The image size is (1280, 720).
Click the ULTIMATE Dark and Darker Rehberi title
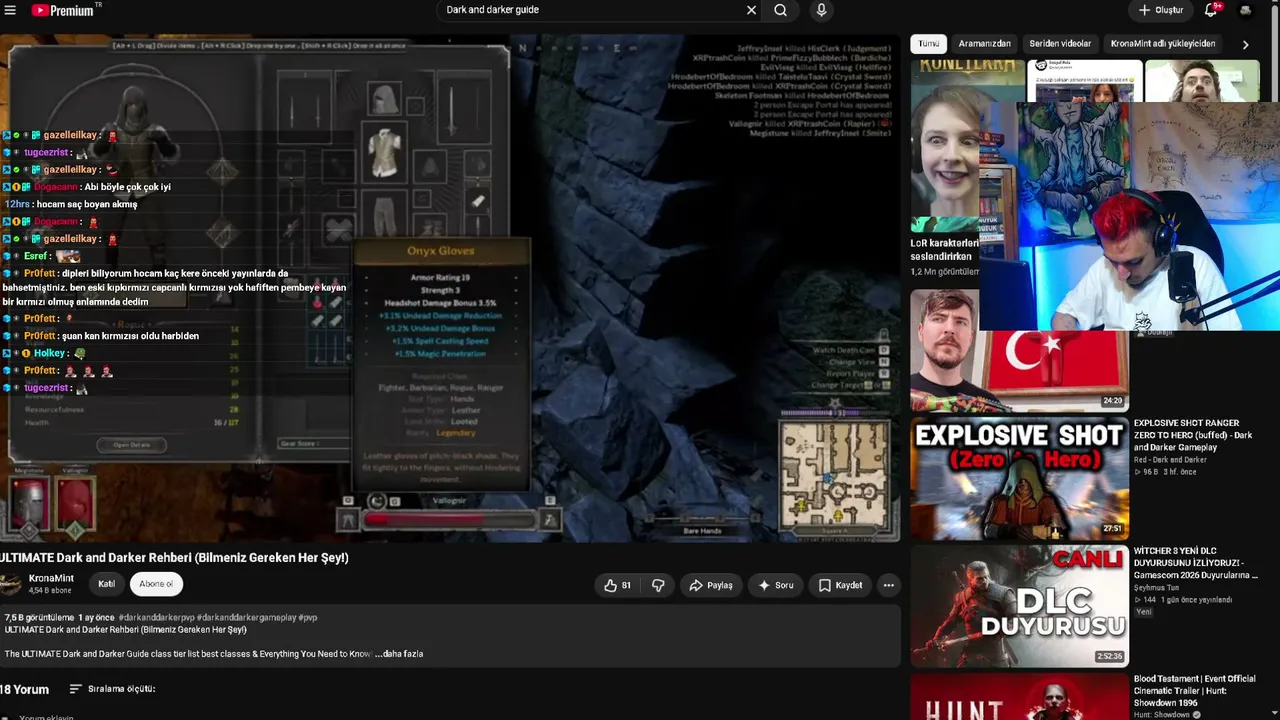point(174,558)
